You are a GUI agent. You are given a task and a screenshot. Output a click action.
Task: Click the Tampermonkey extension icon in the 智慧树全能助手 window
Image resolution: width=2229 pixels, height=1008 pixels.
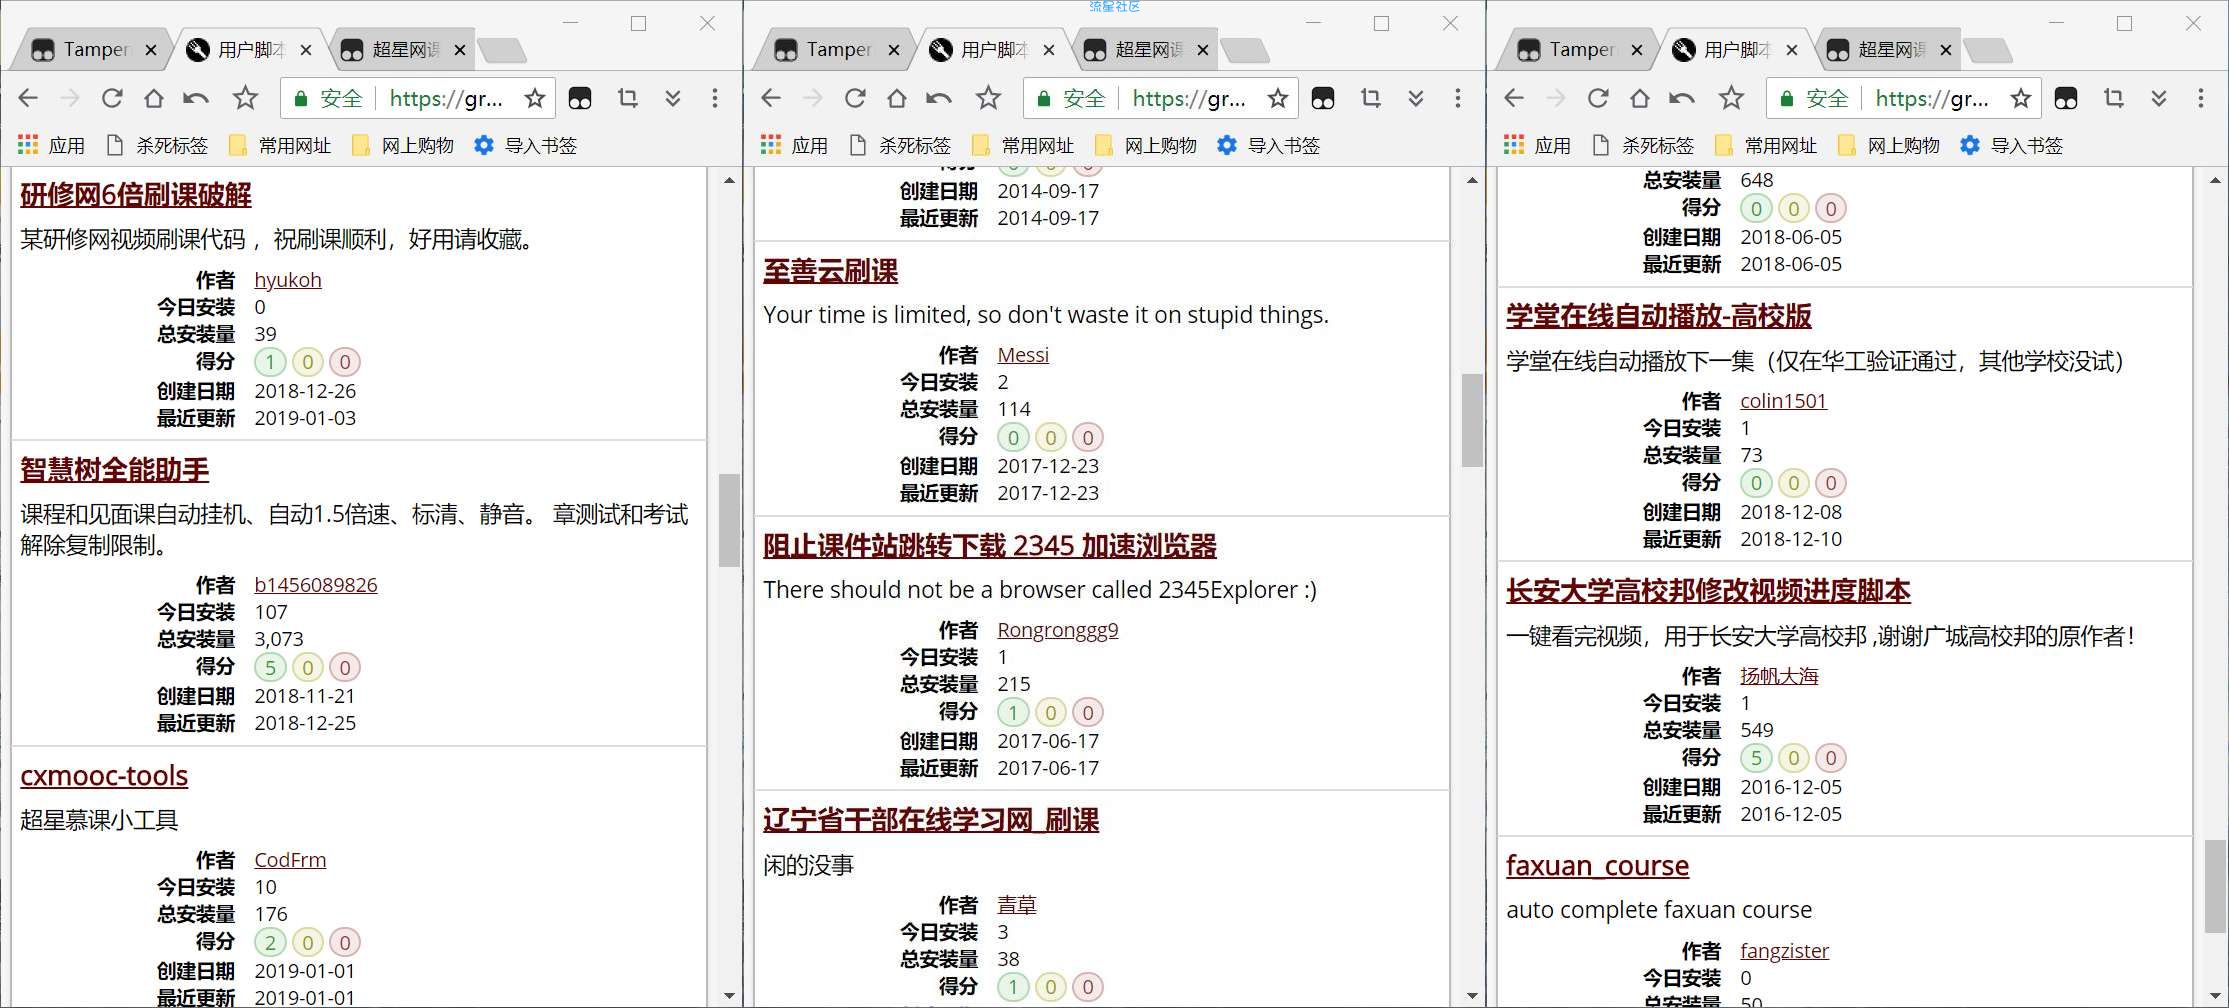pos(580,98)
